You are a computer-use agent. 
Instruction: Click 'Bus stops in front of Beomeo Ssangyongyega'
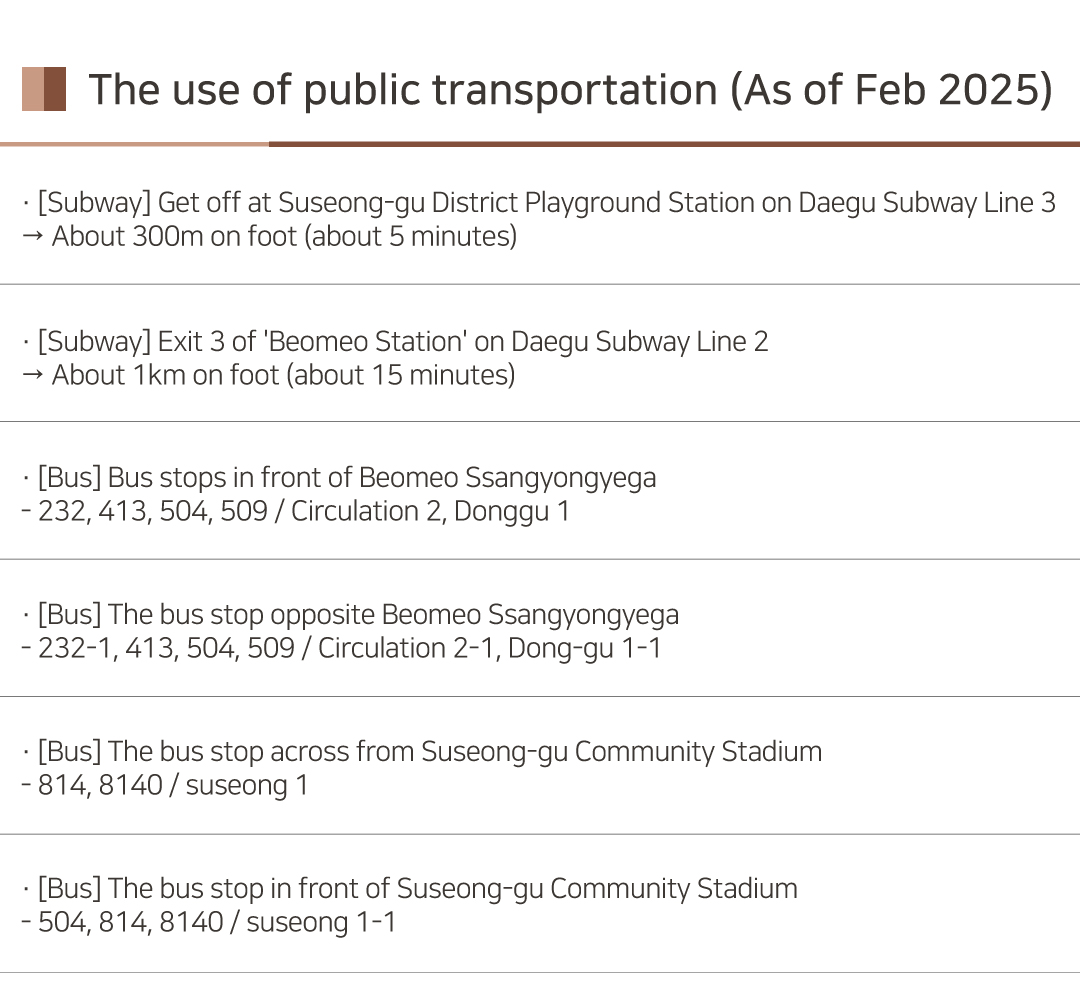[x=382, y=478]
